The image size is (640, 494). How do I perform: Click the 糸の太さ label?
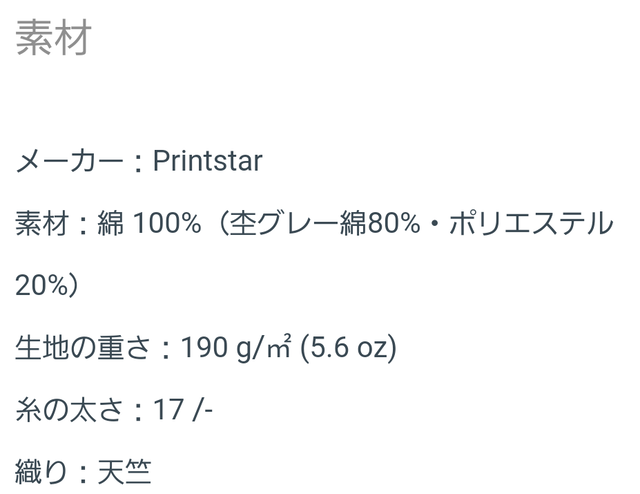[x=69, y=410]
